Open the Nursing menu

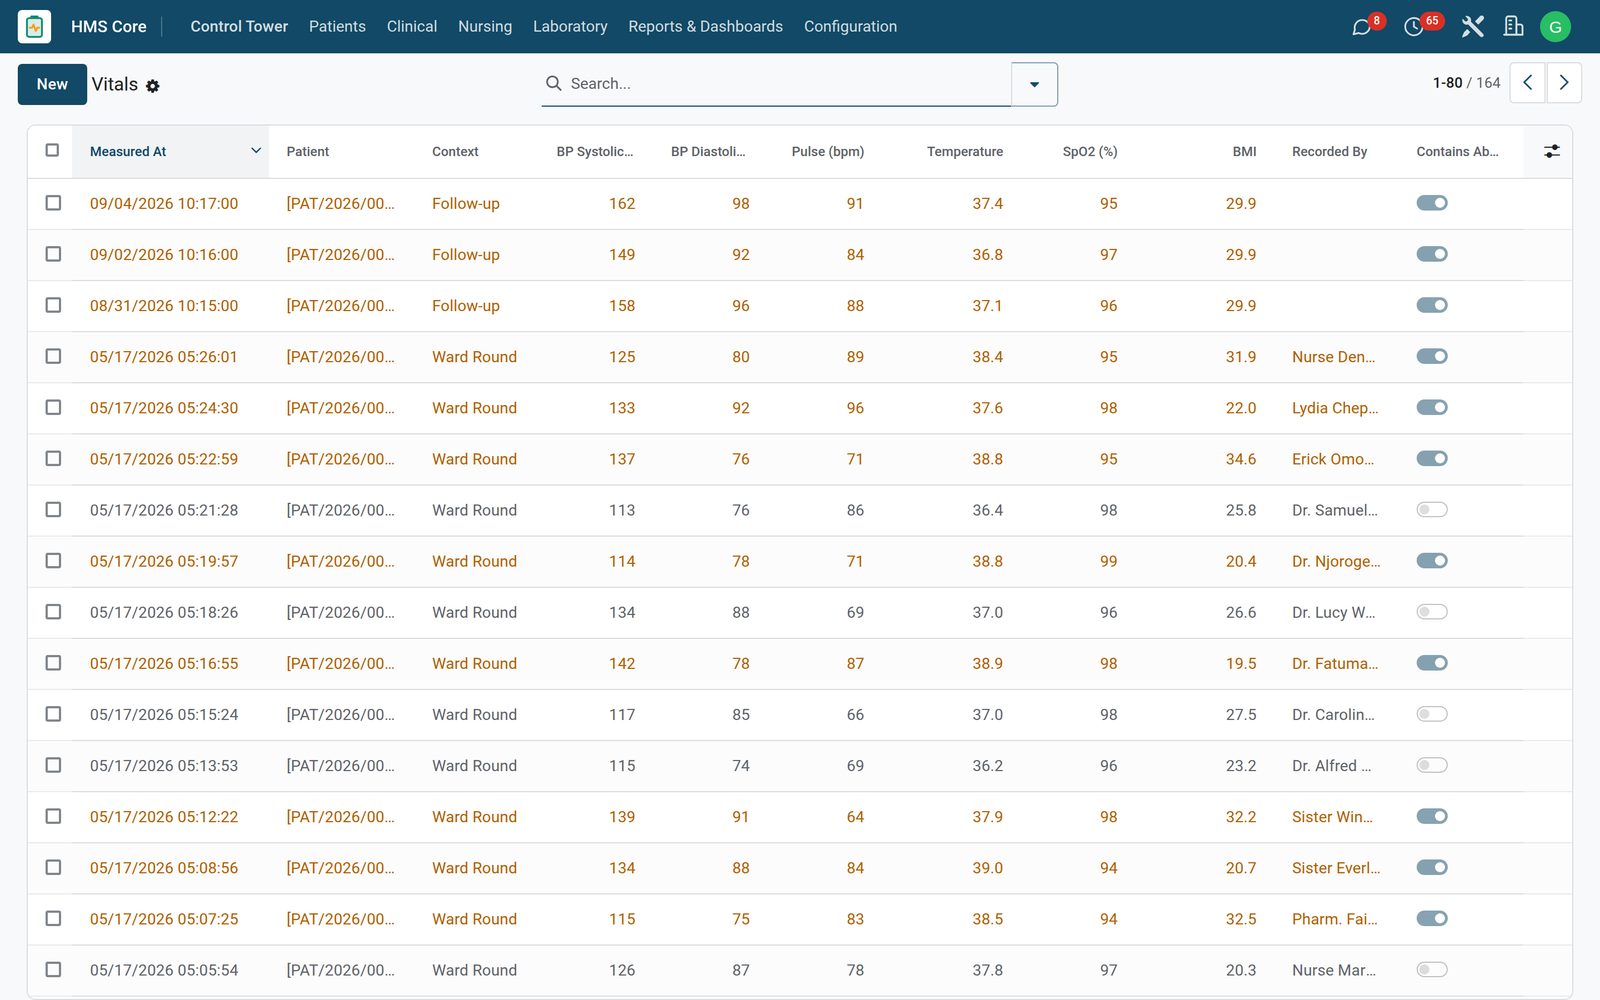[x=485, y=26]
